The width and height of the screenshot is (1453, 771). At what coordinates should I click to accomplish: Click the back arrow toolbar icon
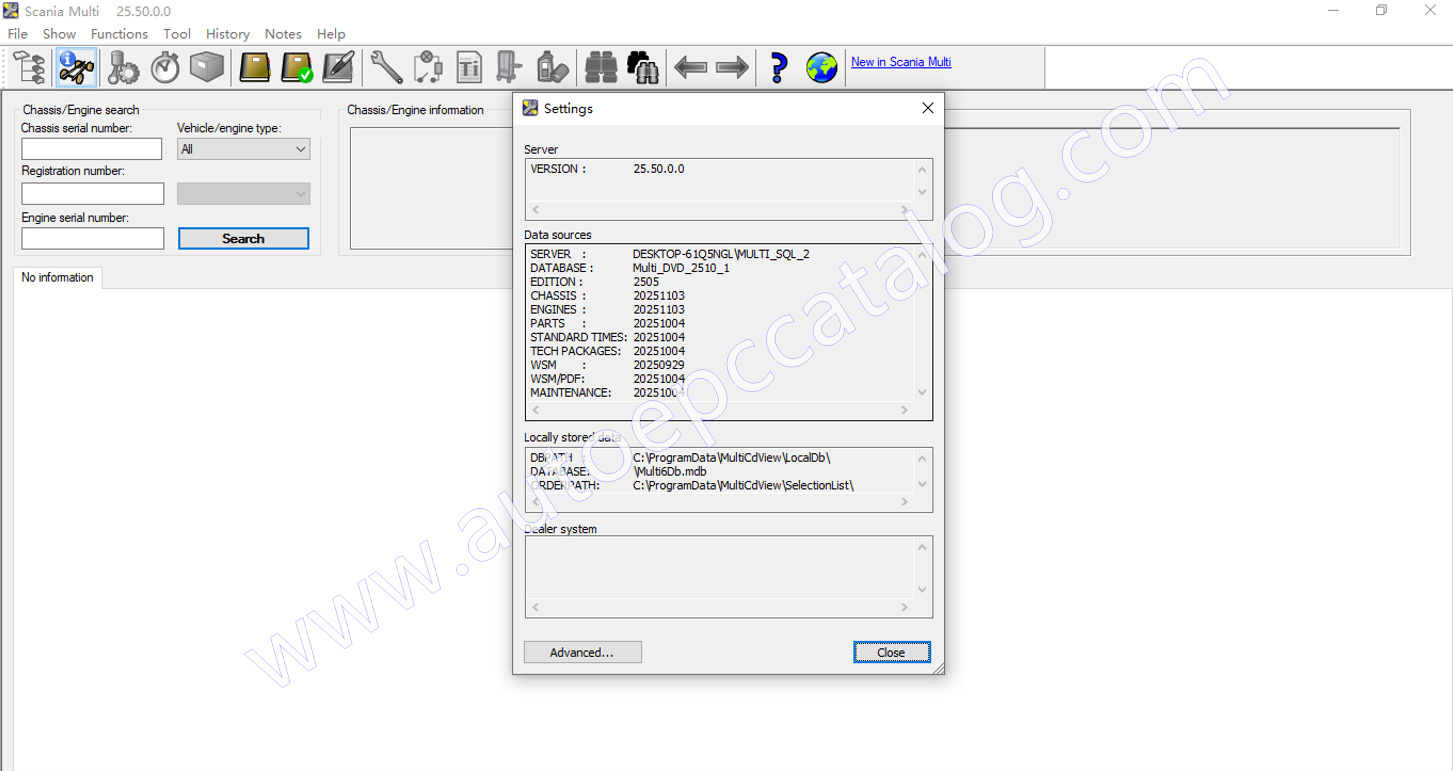point(690,68)
